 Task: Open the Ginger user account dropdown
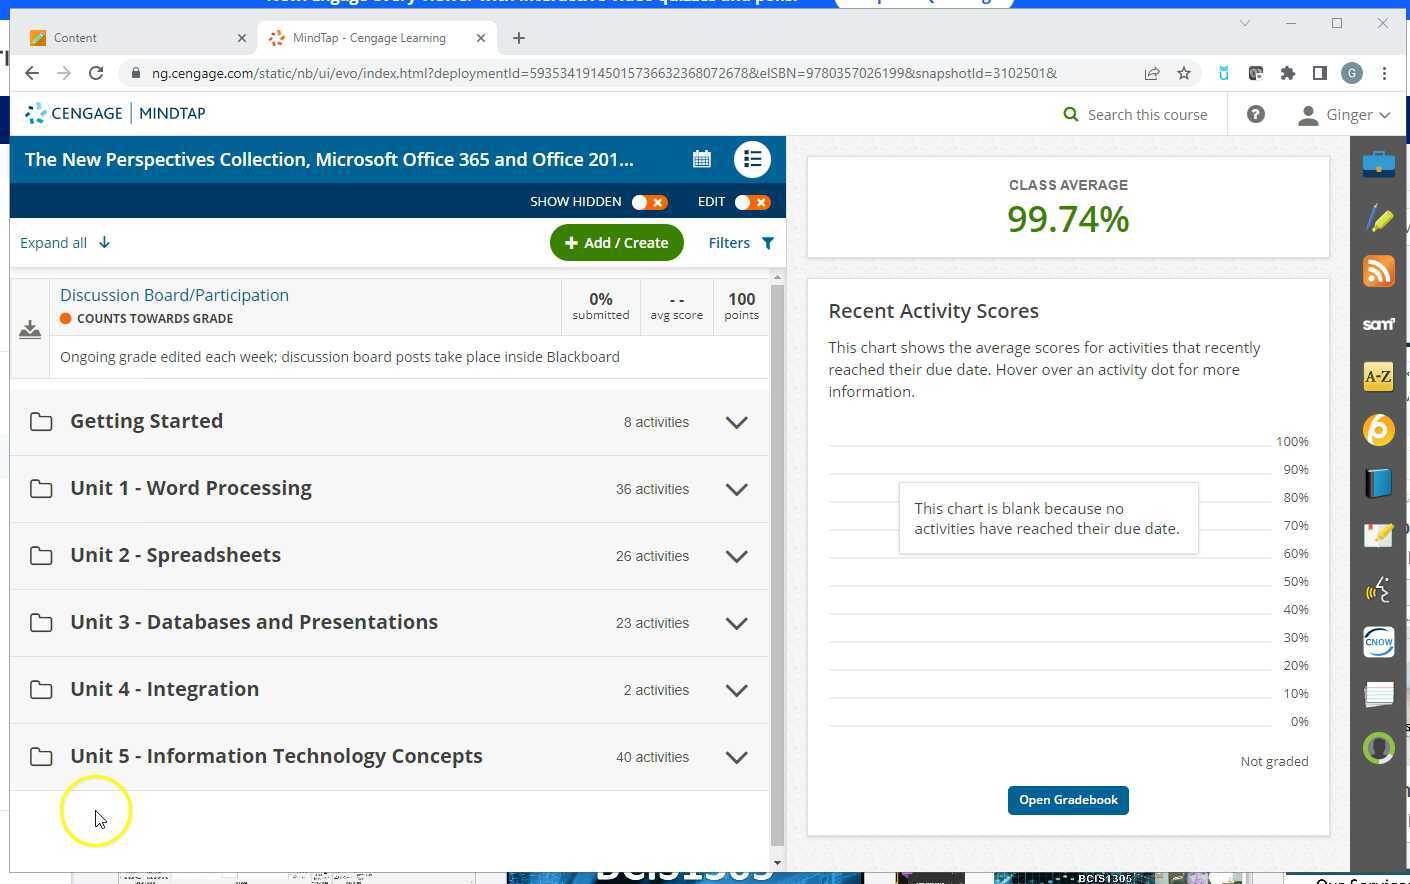pyautogui.click(x=1343, y=115)
